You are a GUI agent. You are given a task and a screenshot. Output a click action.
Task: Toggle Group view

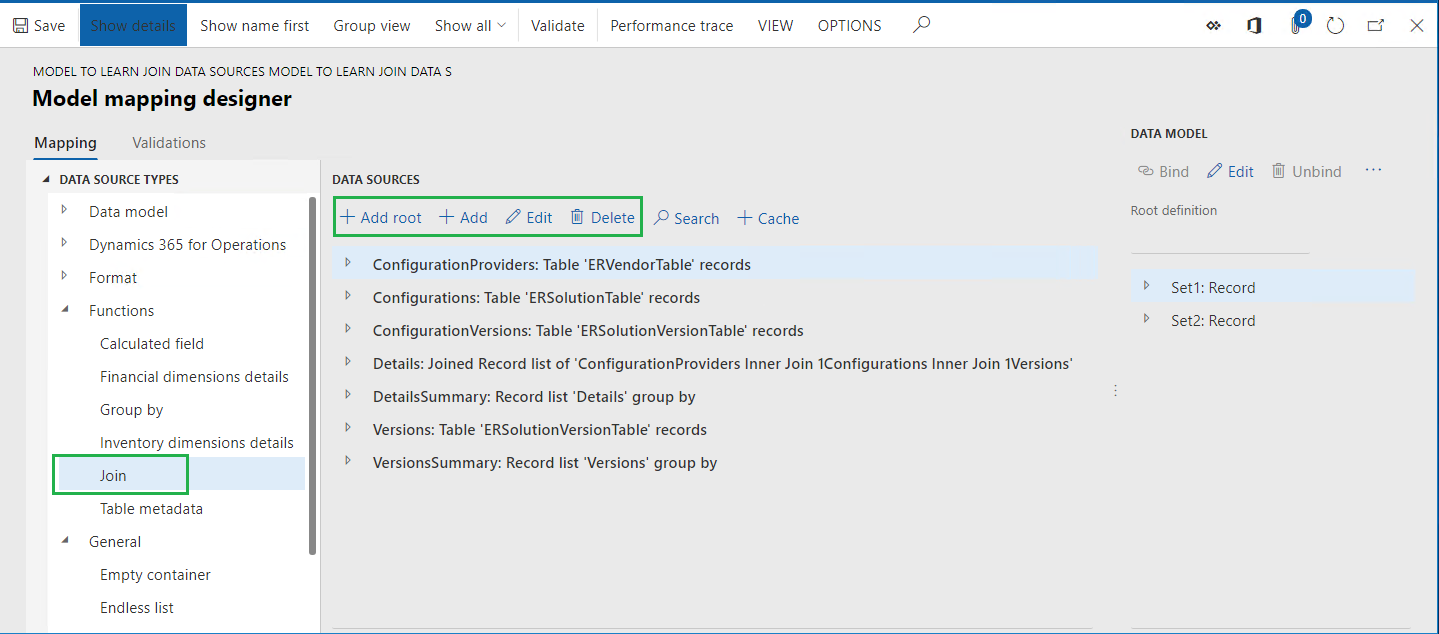point(372,26)
